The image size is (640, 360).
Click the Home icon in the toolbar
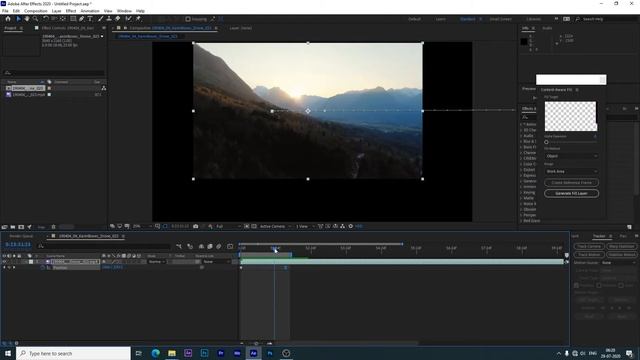(8, 19)
